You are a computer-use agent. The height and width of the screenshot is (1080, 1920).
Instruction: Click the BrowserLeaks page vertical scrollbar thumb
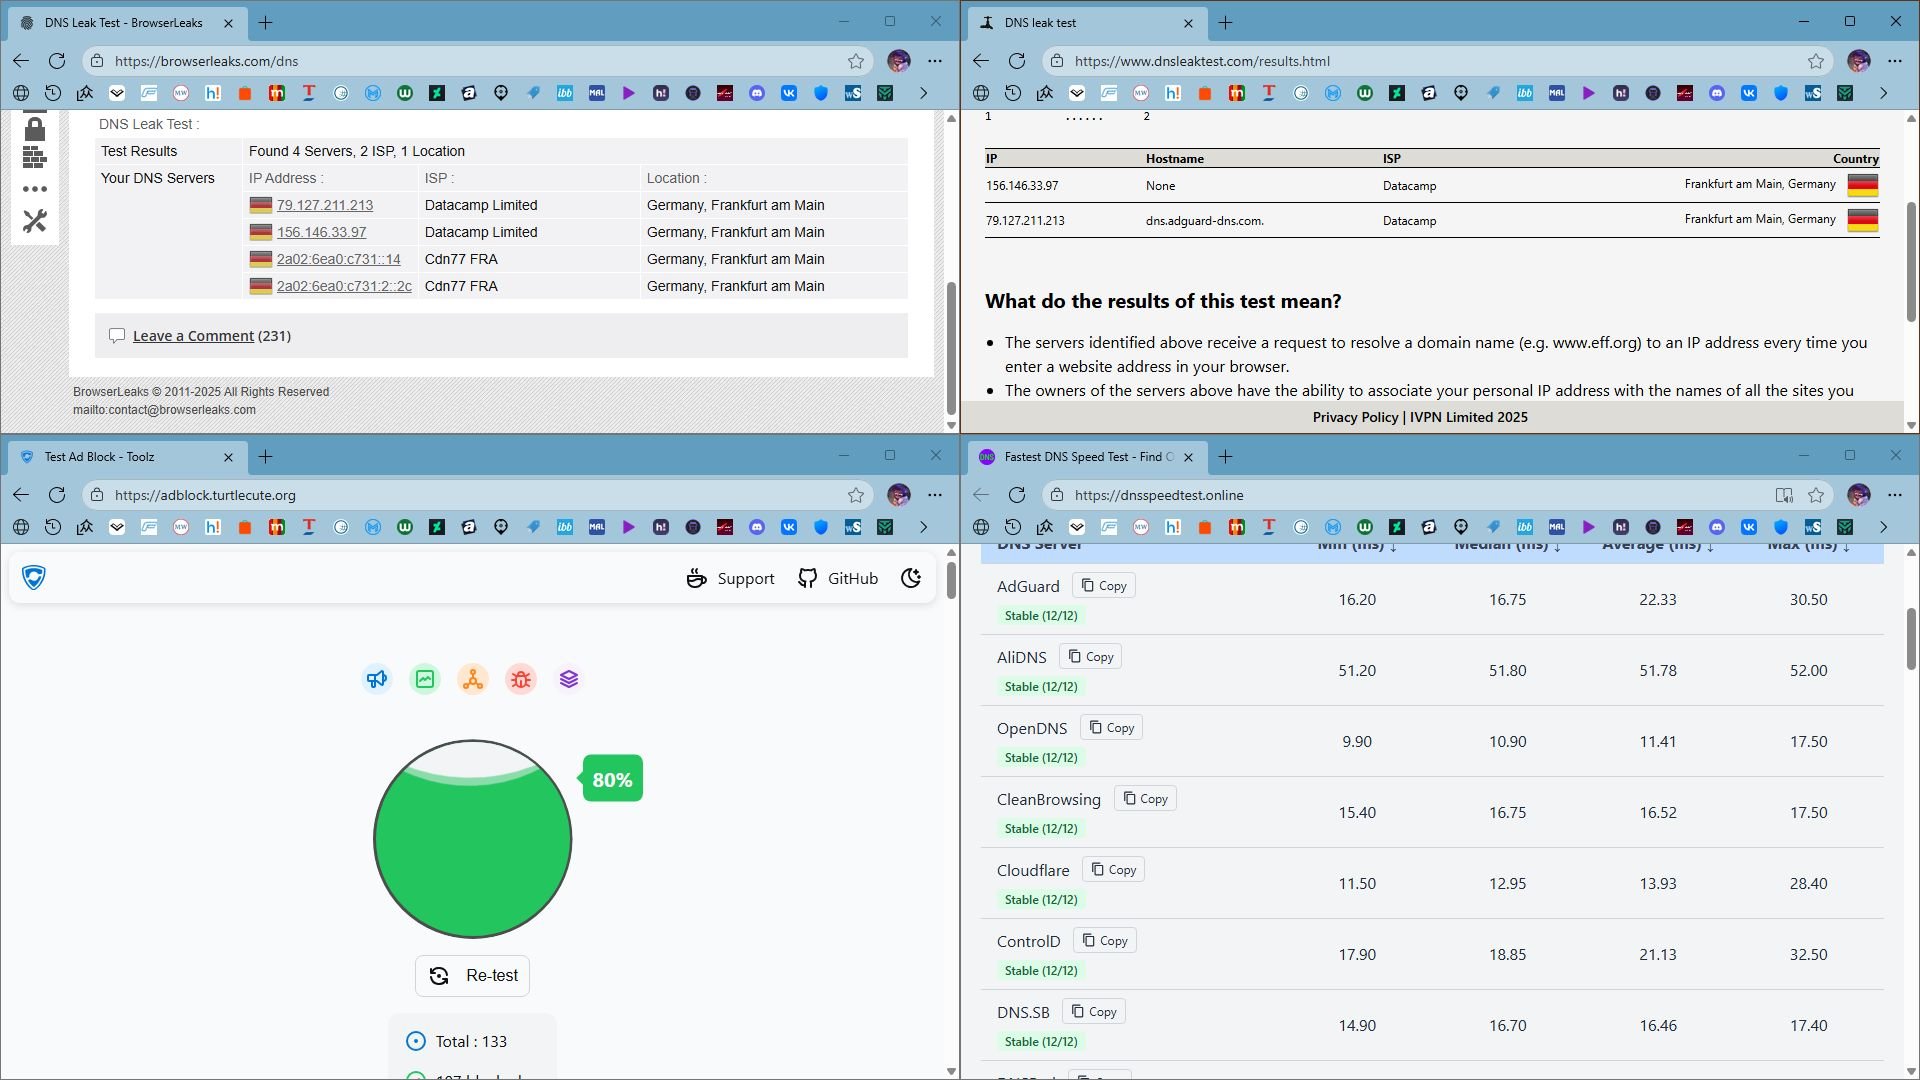(951, 347)
